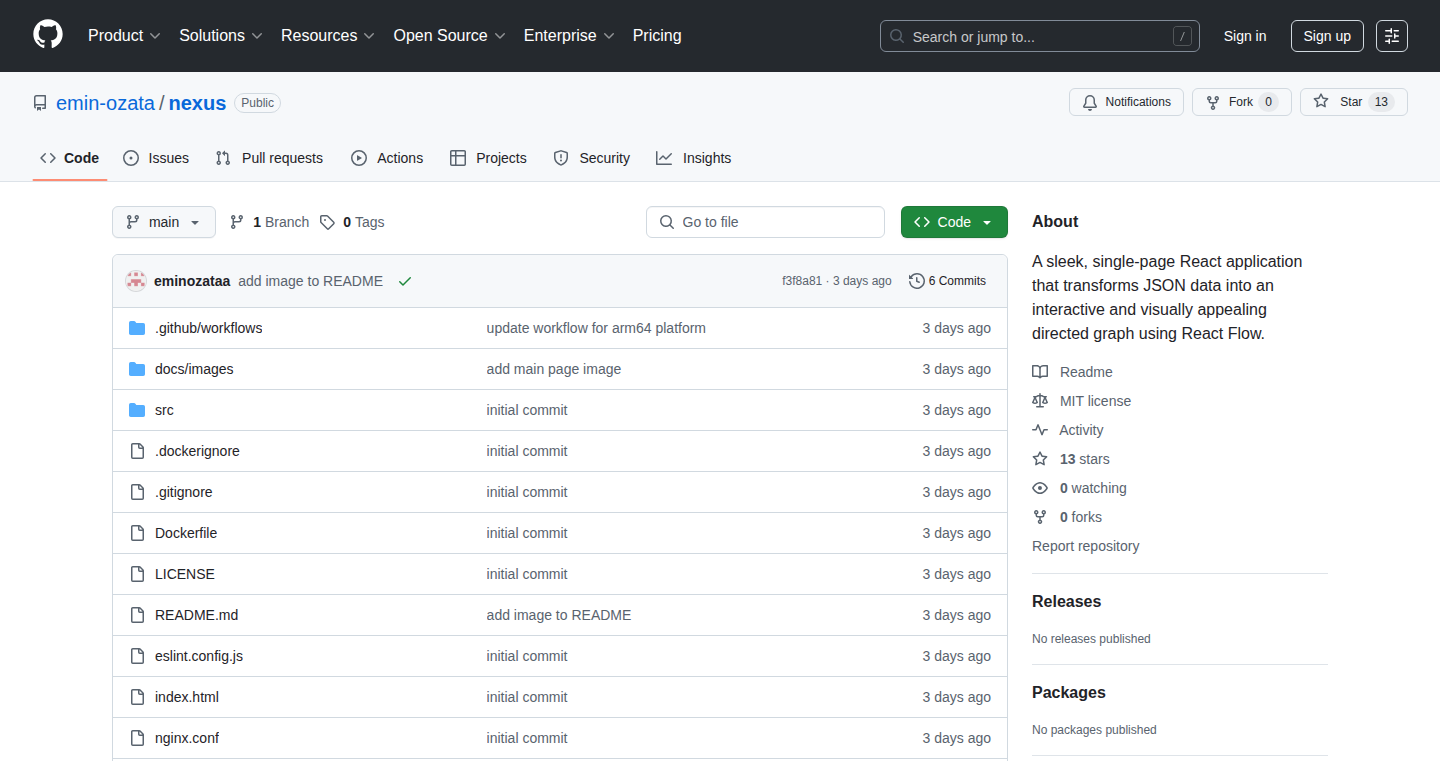1440x761 pixels.
Task: Click the fork icon in Fork button
Action: pyautogui.click(x=1213, y=102)
